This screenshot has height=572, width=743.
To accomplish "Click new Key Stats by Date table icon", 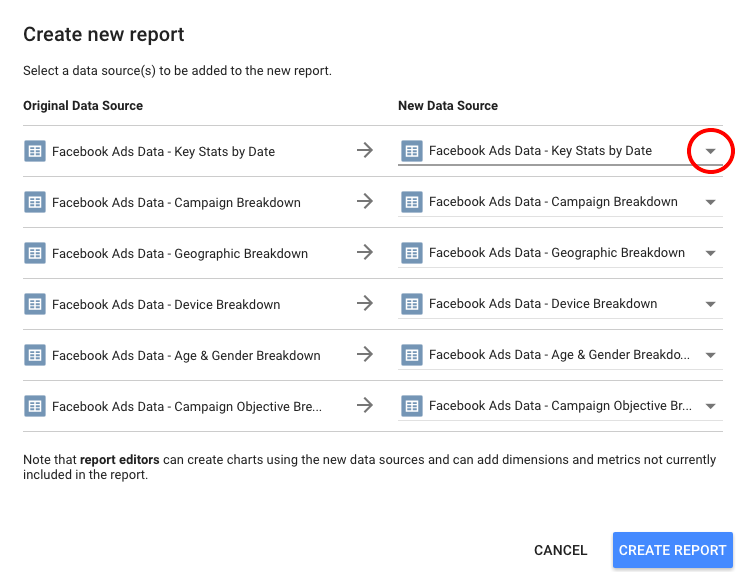I will pos(412,151).
